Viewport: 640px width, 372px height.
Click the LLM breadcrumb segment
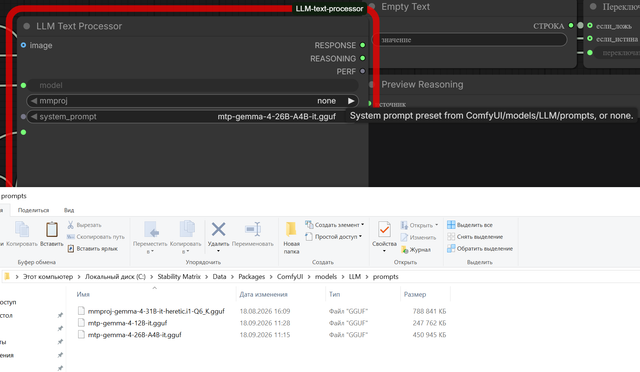click(355, 276)
